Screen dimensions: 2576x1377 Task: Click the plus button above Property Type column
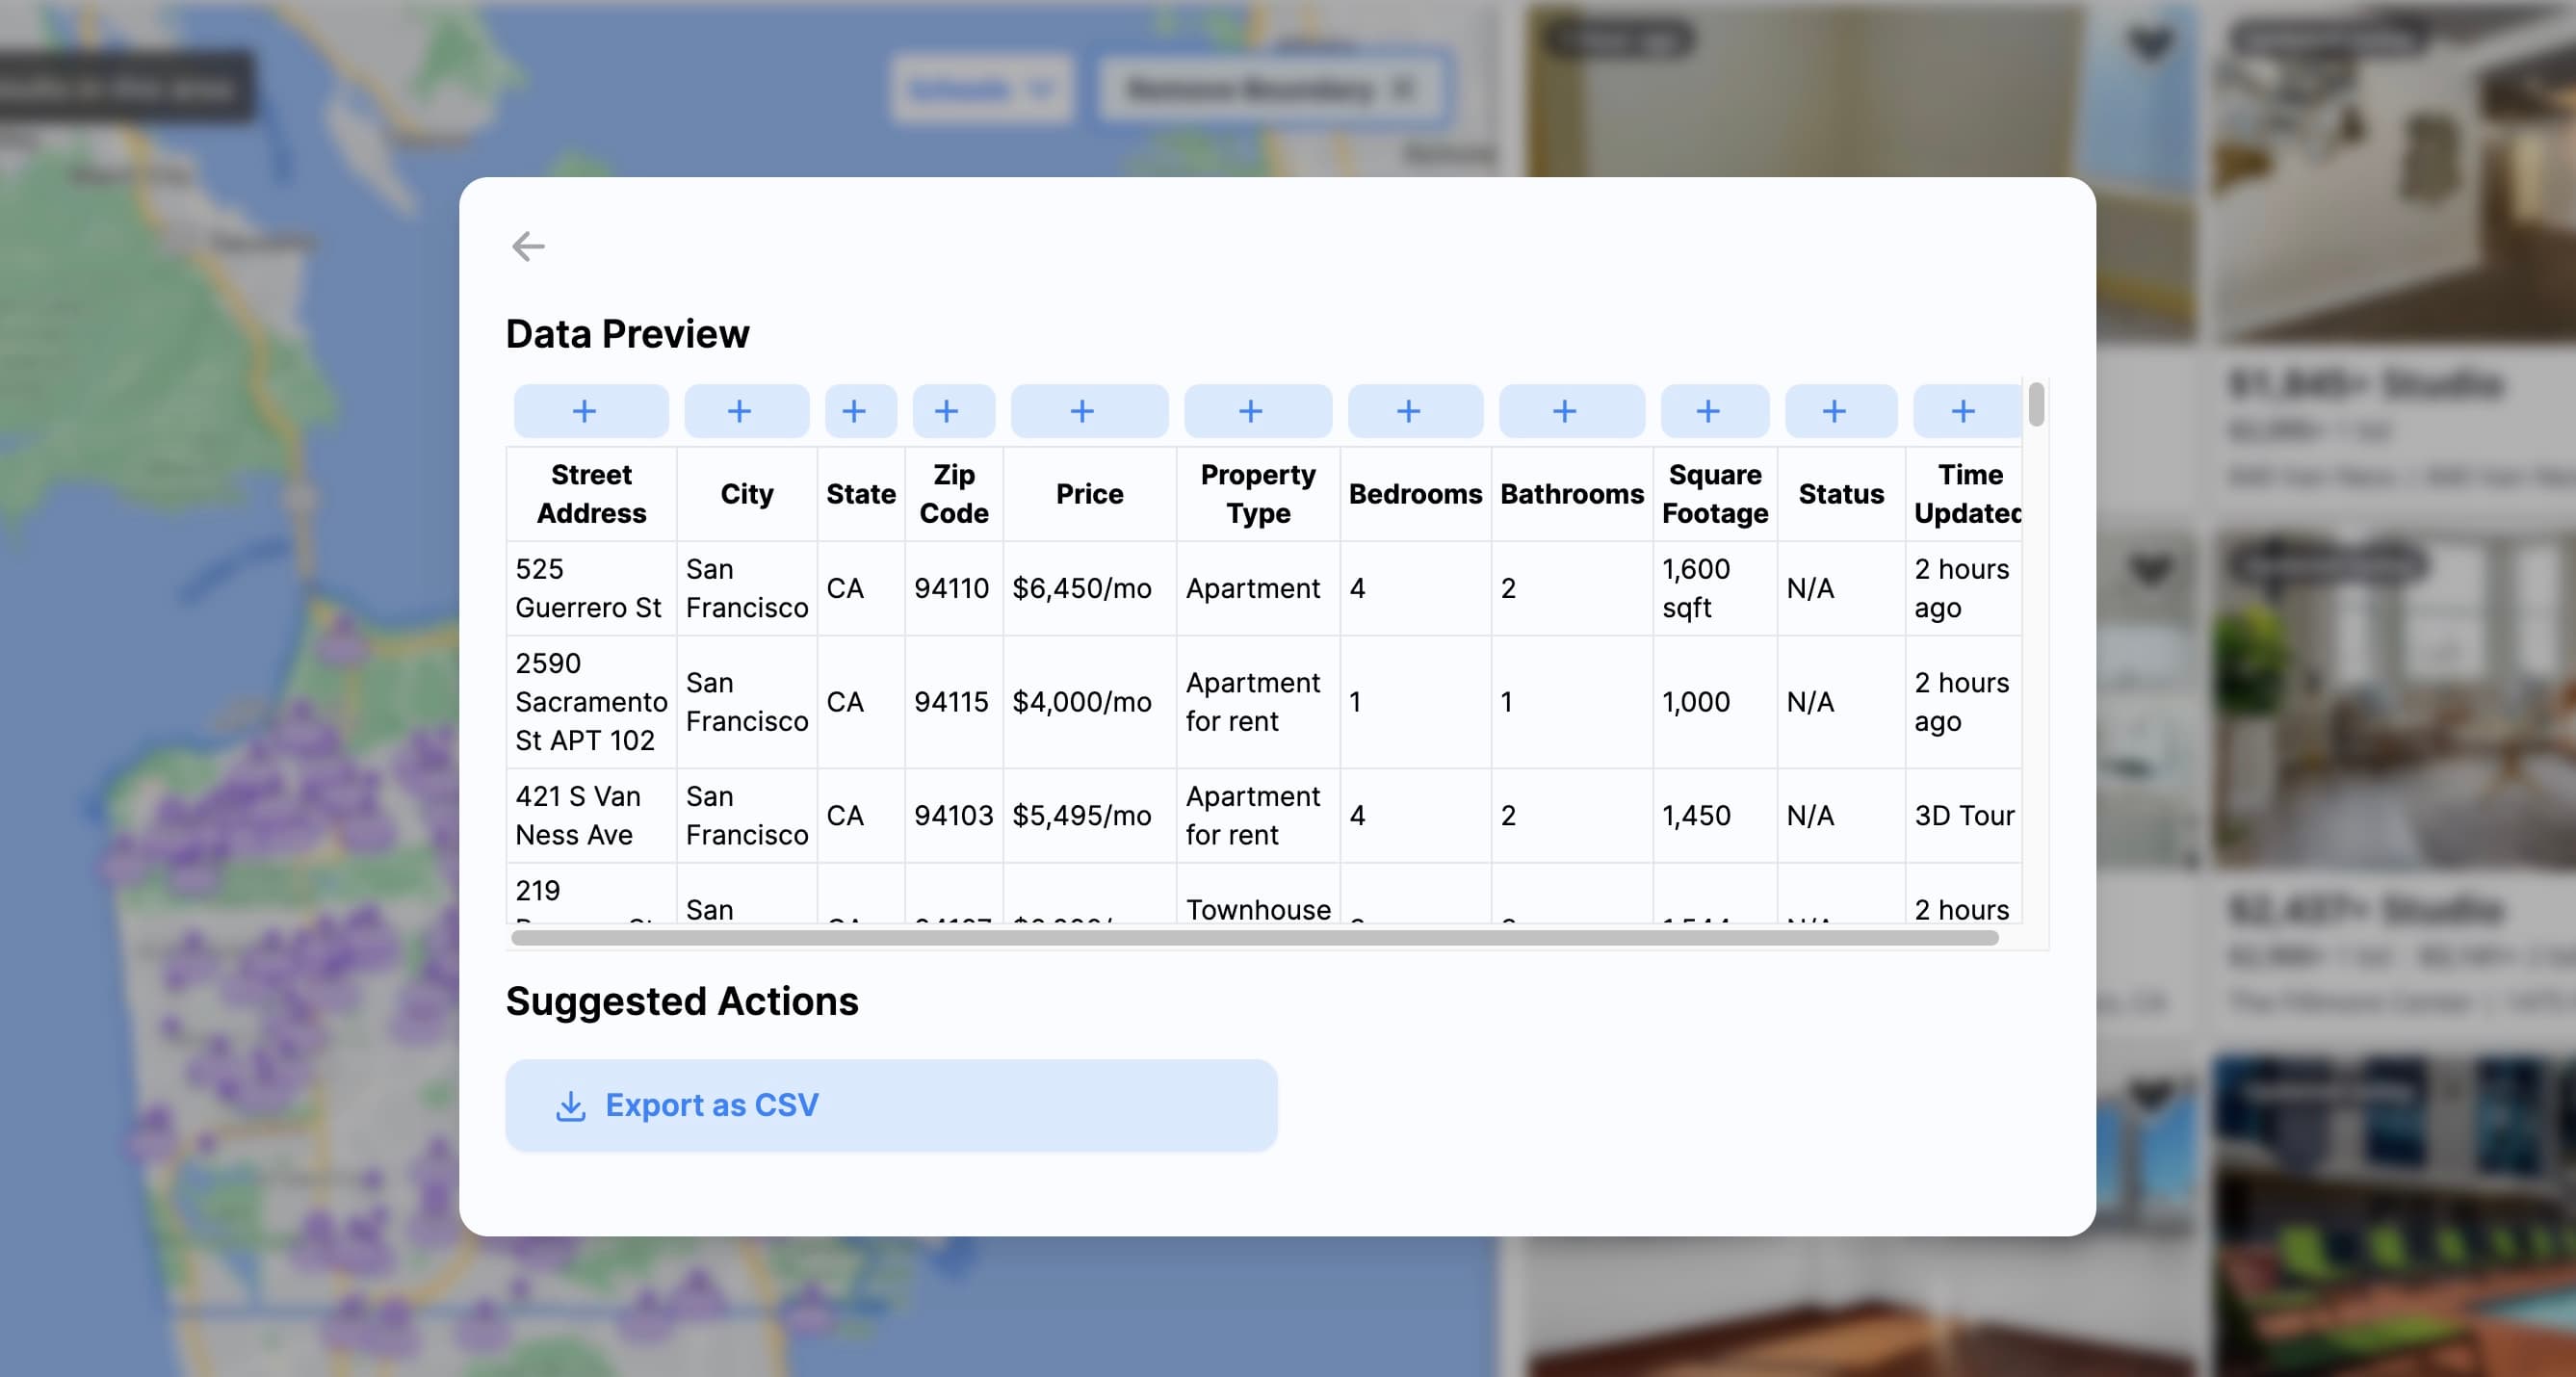coord(1257,411)
